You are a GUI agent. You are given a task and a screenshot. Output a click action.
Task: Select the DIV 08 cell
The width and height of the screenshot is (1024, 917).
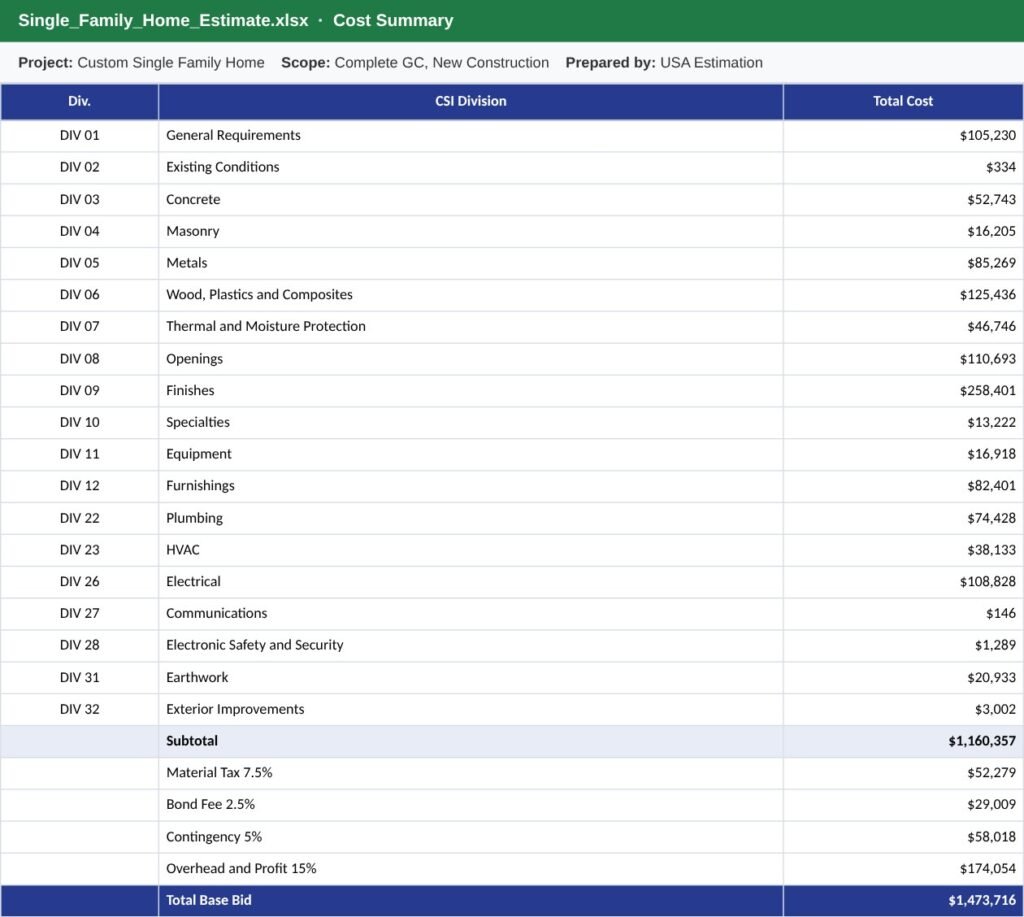click(79, 359)
